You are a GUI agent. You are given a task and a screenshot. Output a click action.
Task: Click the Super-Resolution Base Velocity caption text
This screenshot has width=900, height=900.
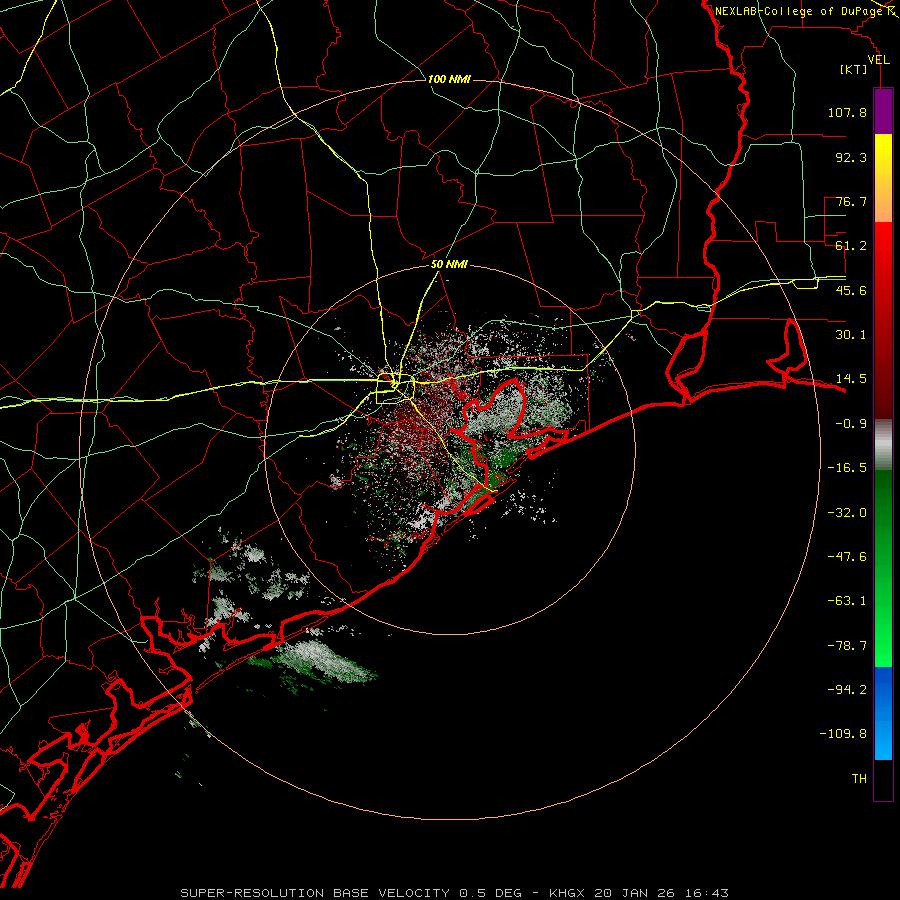pos(454,893)
